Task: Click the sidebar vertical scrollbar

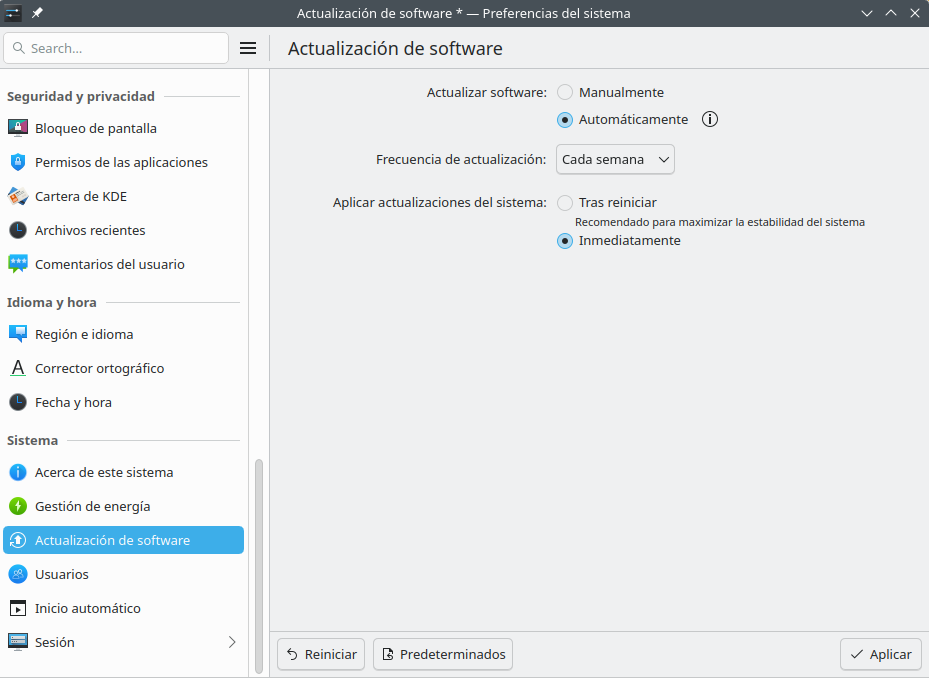Action: coord(259,560)
